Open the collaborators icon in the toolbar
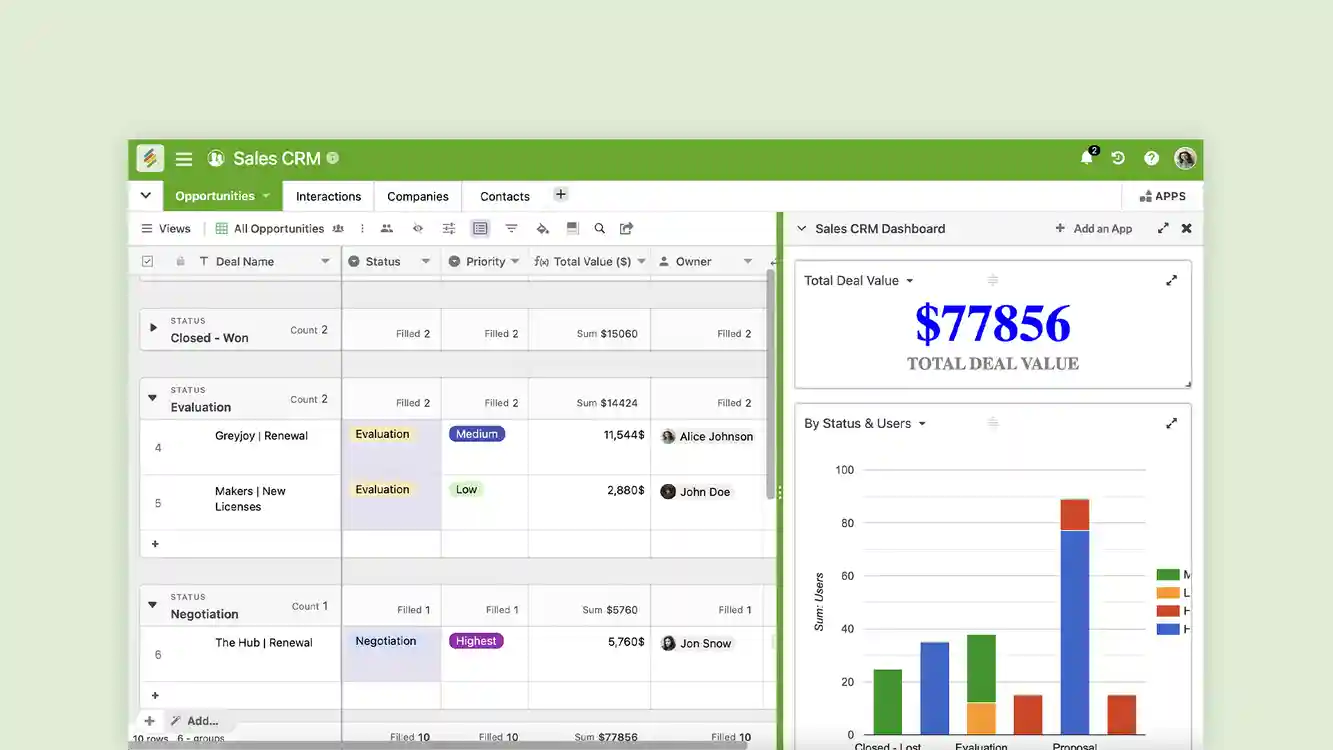This screenshot has width=1333, height=750. [x=387, y=228]
